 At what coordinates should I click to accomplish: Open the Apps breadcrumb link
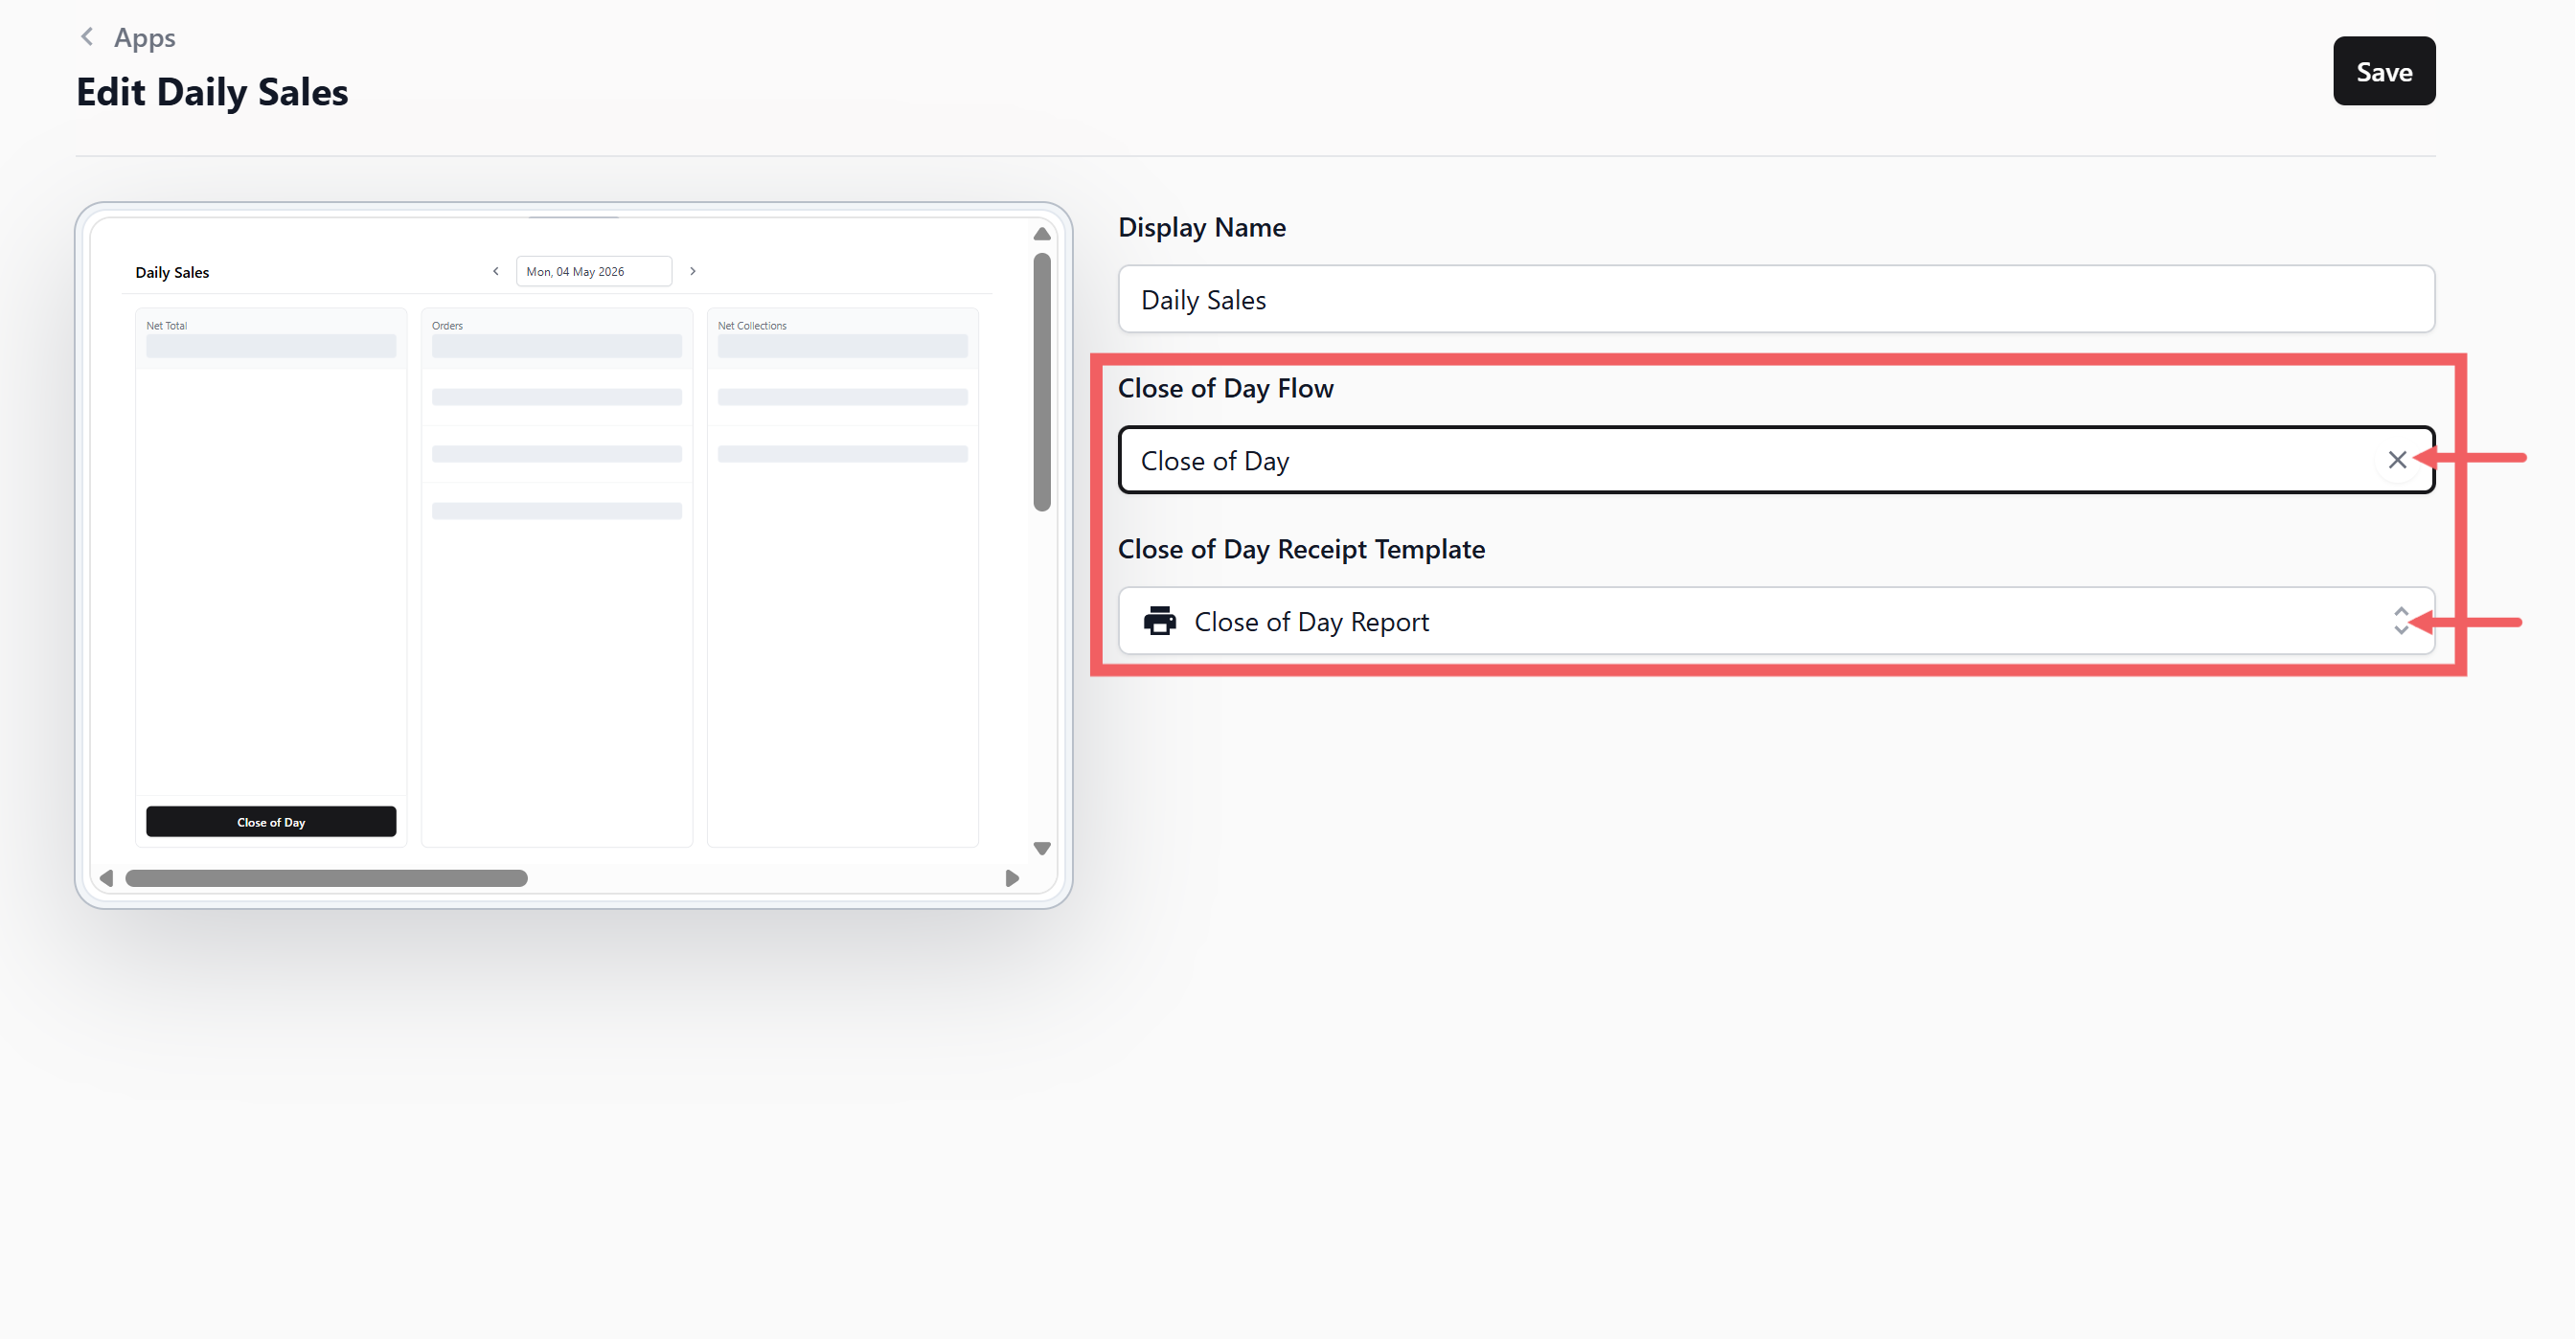(x=144, y=38)
